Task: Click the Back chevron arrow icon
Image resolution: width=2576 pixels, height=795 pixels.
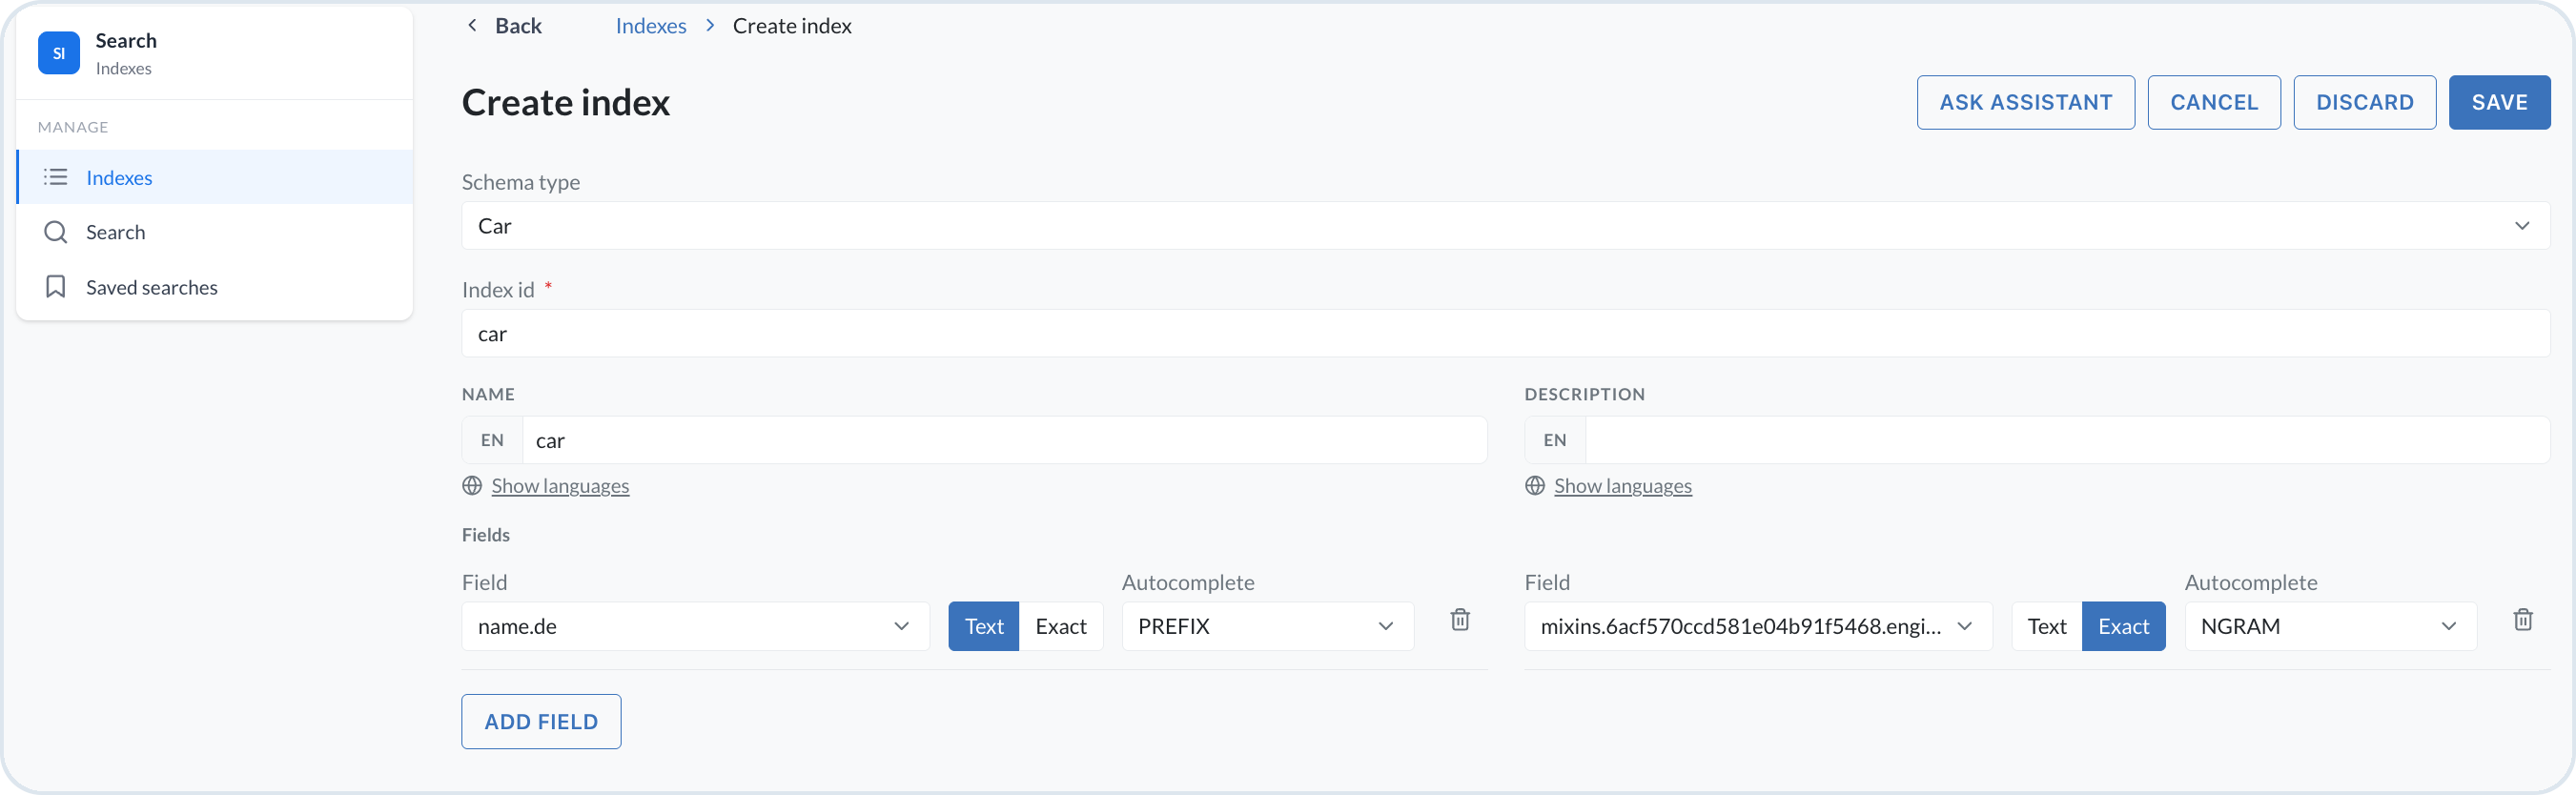Action: pos(472,25)
